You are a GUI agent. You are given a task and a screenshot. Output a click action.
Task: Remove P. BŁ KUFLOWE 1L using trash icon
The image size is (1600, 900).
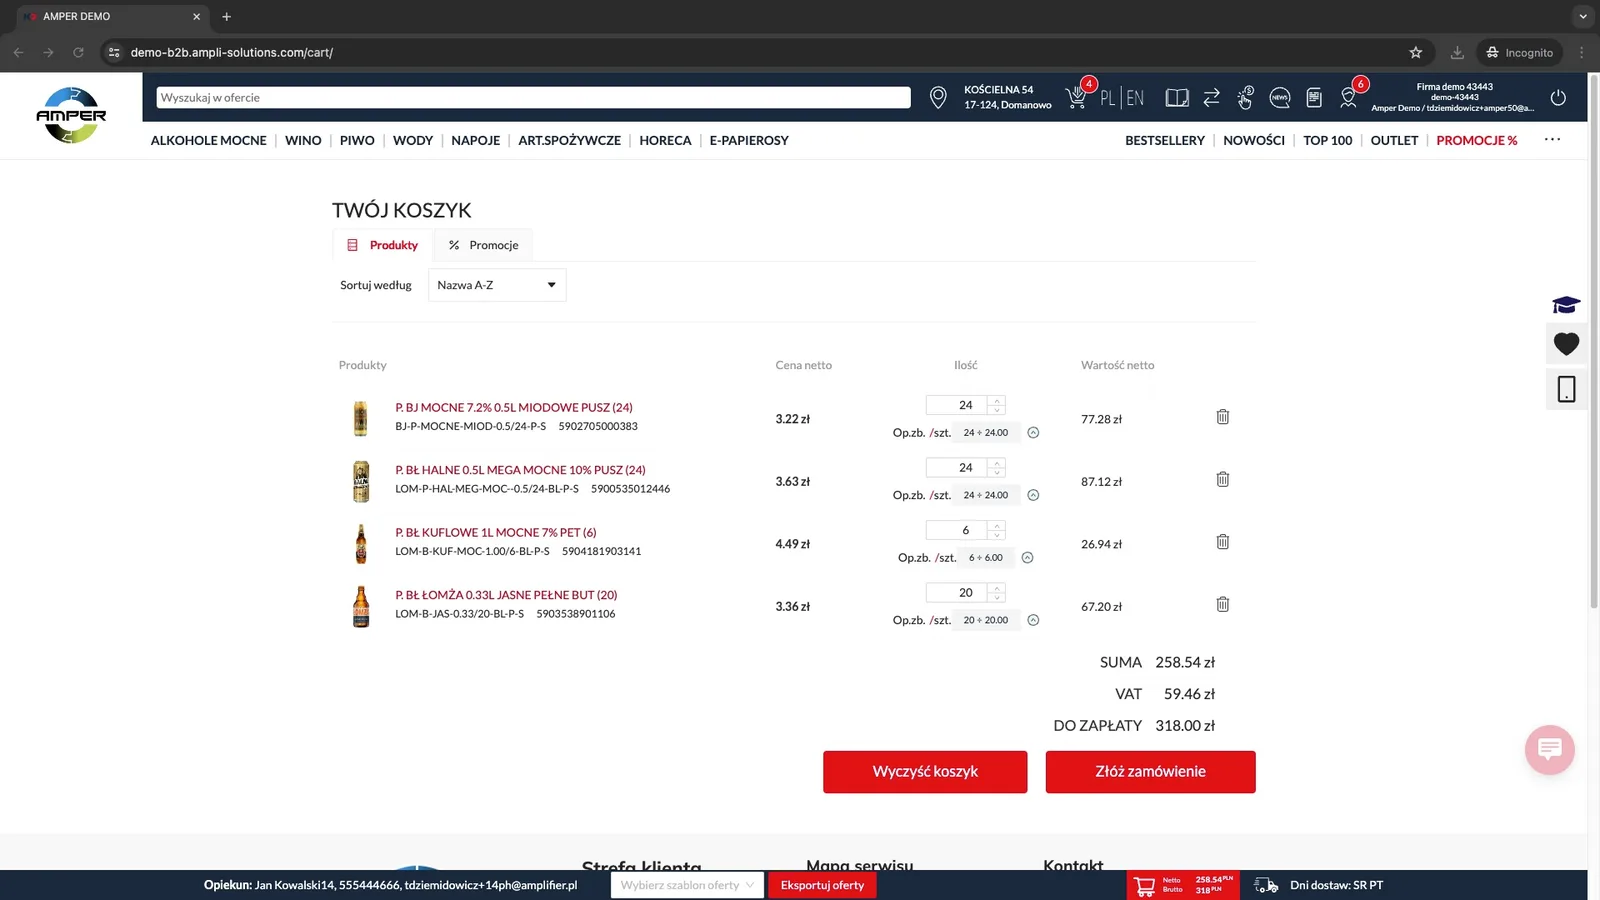pyautogui.click(x=1222, y=542)
